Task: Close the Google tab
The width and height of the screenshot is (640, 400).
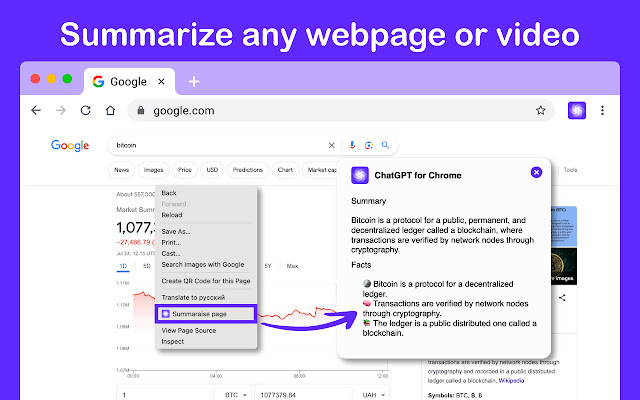Action: click(161, 82)
